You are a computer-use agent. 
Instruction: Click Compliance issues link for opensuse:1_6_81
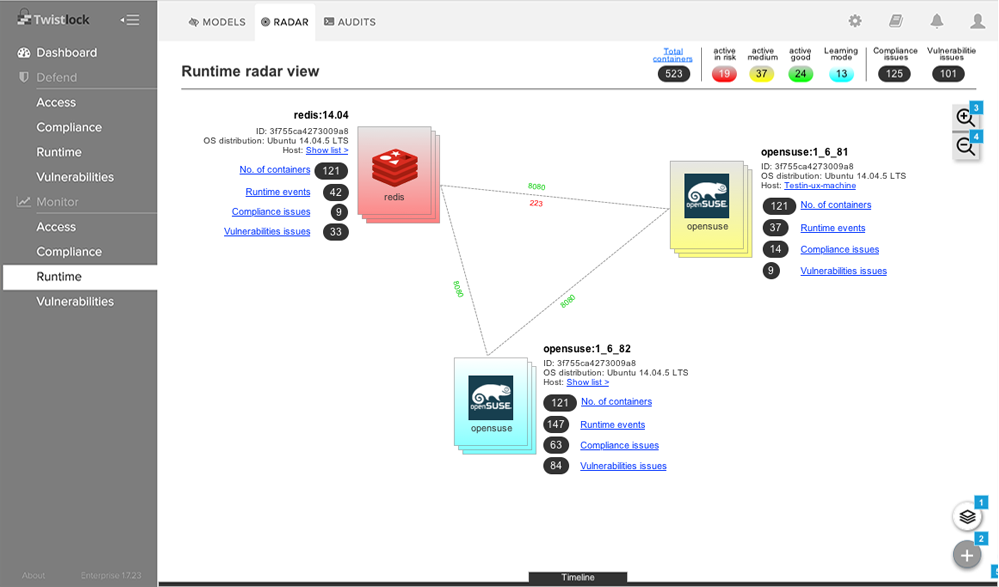click(840, 250)
